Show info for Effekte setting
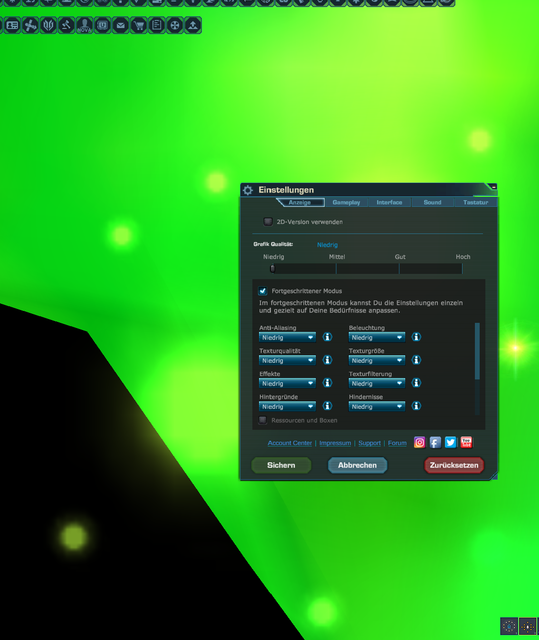 pyautogui.click(x=327, y=383)
